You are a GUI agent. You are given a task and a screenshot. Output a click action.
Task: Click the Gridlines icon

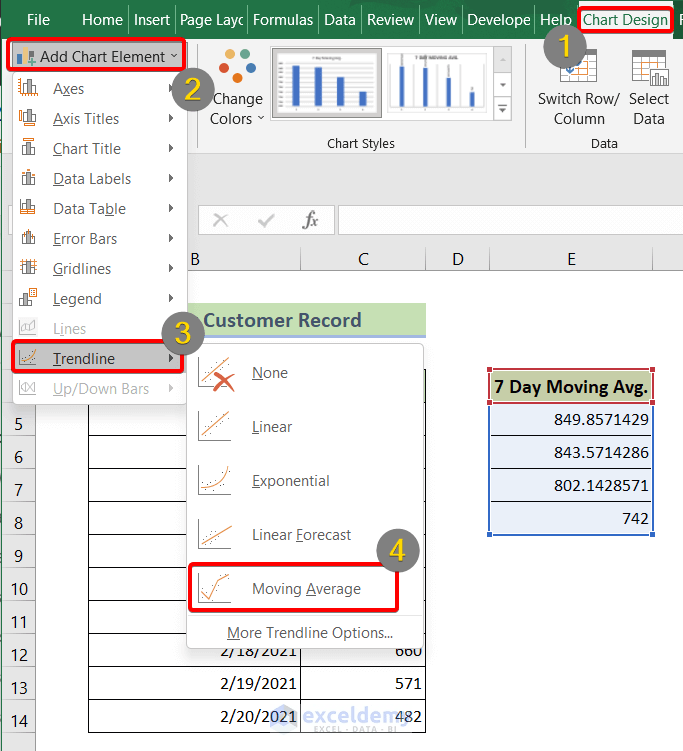point(28,268)
